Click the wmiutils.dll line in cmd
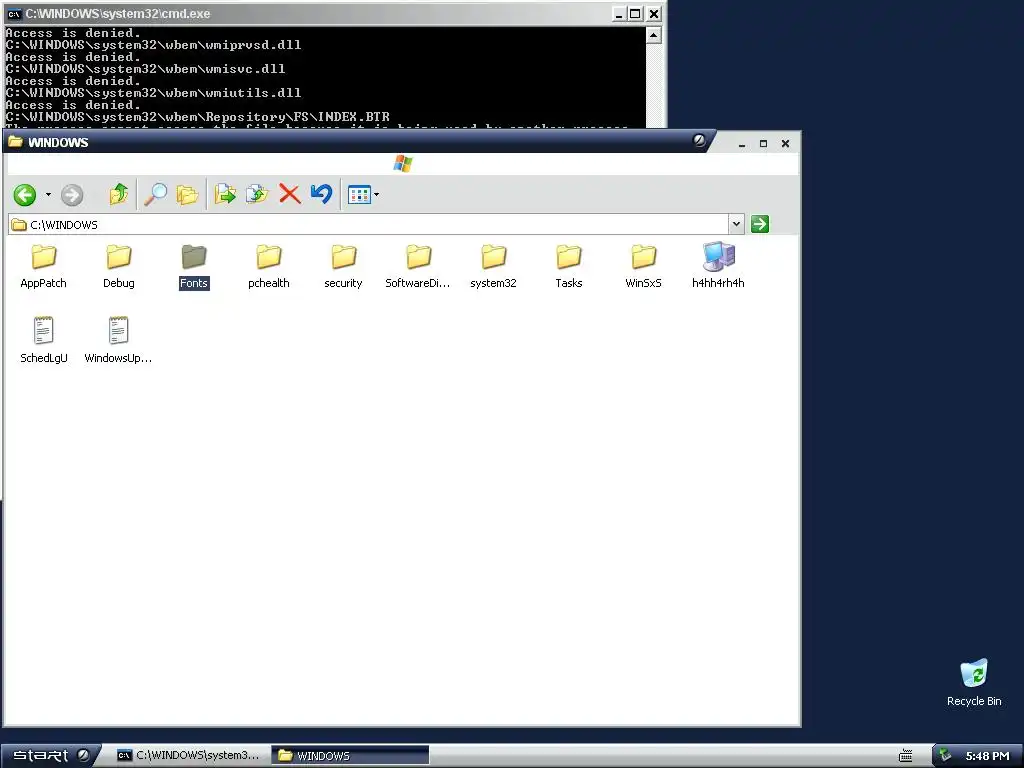The width and height of the screenshot is (1024, 768). tap(153, 93)
